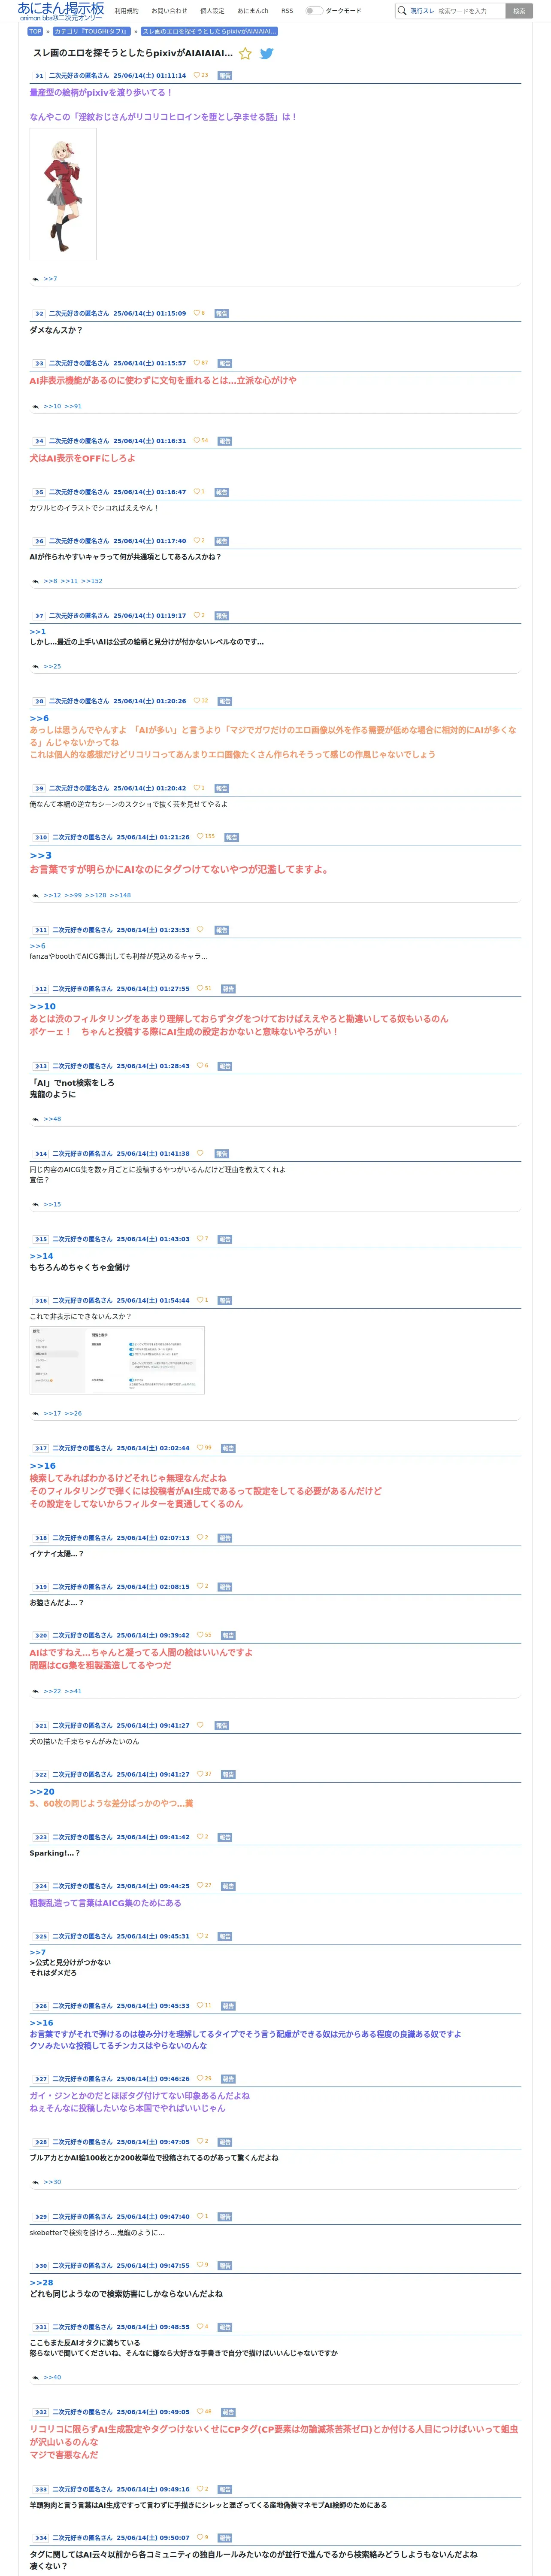Follow the >>91 reply link under post 3
This screenshot has width=551, height=2576.
(73, 407)
